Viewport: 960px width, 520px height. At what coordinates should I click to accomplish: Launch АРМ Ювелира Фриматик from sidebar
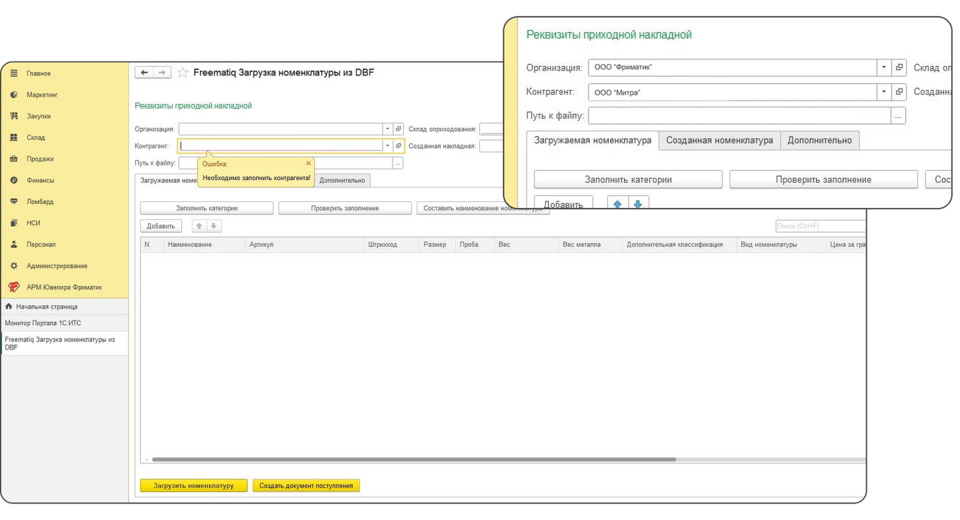(x=64, y=287)
